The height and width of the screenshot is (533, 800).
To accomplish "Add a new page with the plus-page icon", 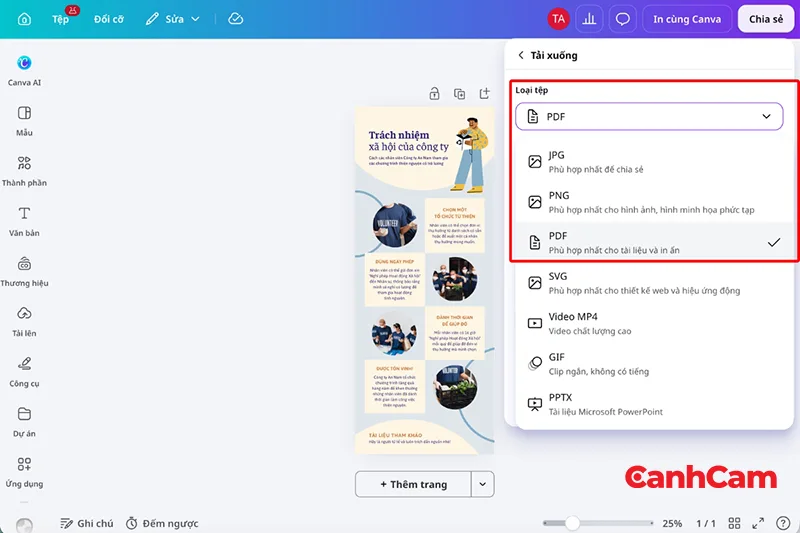I will pyautogui.click(x=484, y=93).
